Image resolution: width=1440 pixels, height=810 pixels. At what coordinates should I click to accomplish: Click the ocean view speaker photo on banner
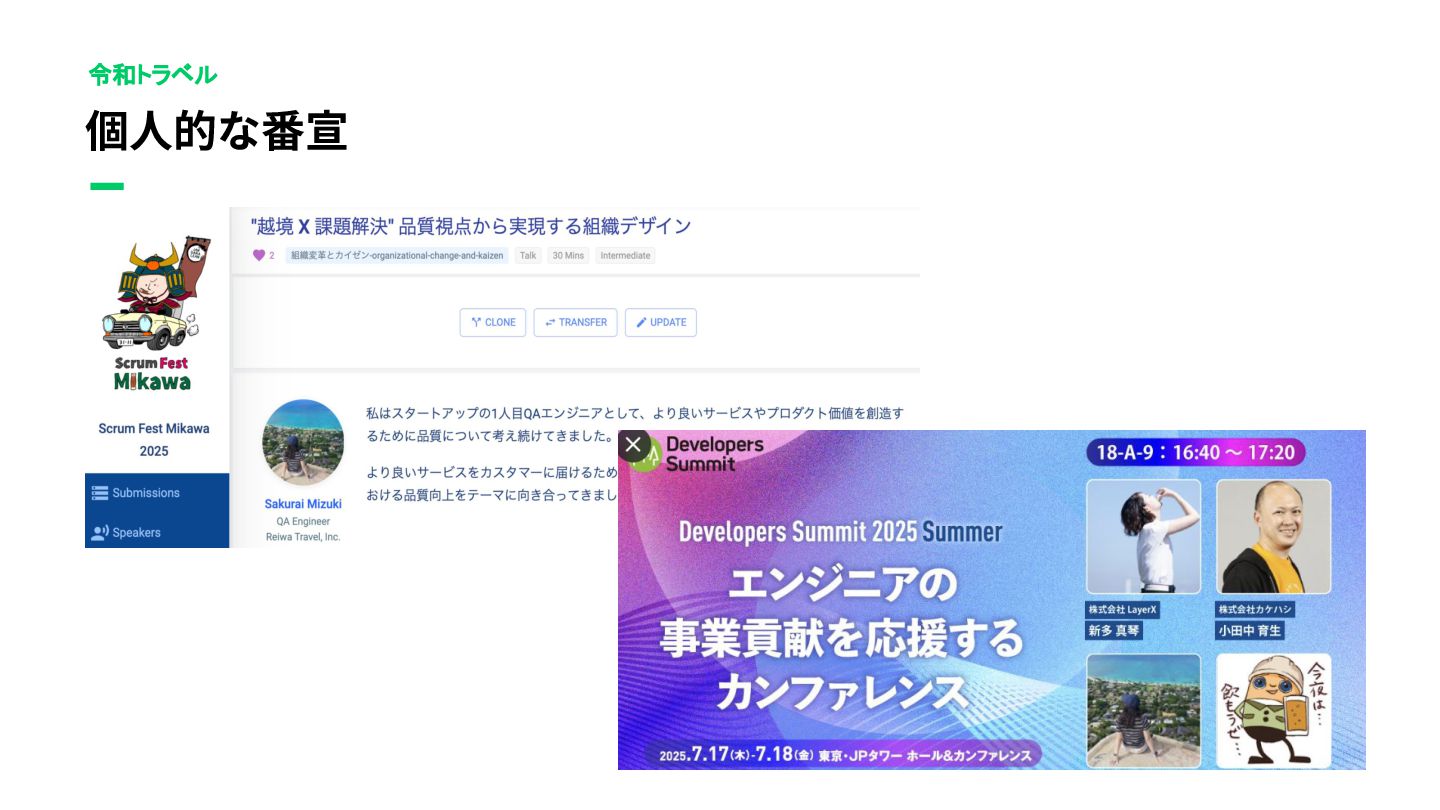(x=1144, y=711)
